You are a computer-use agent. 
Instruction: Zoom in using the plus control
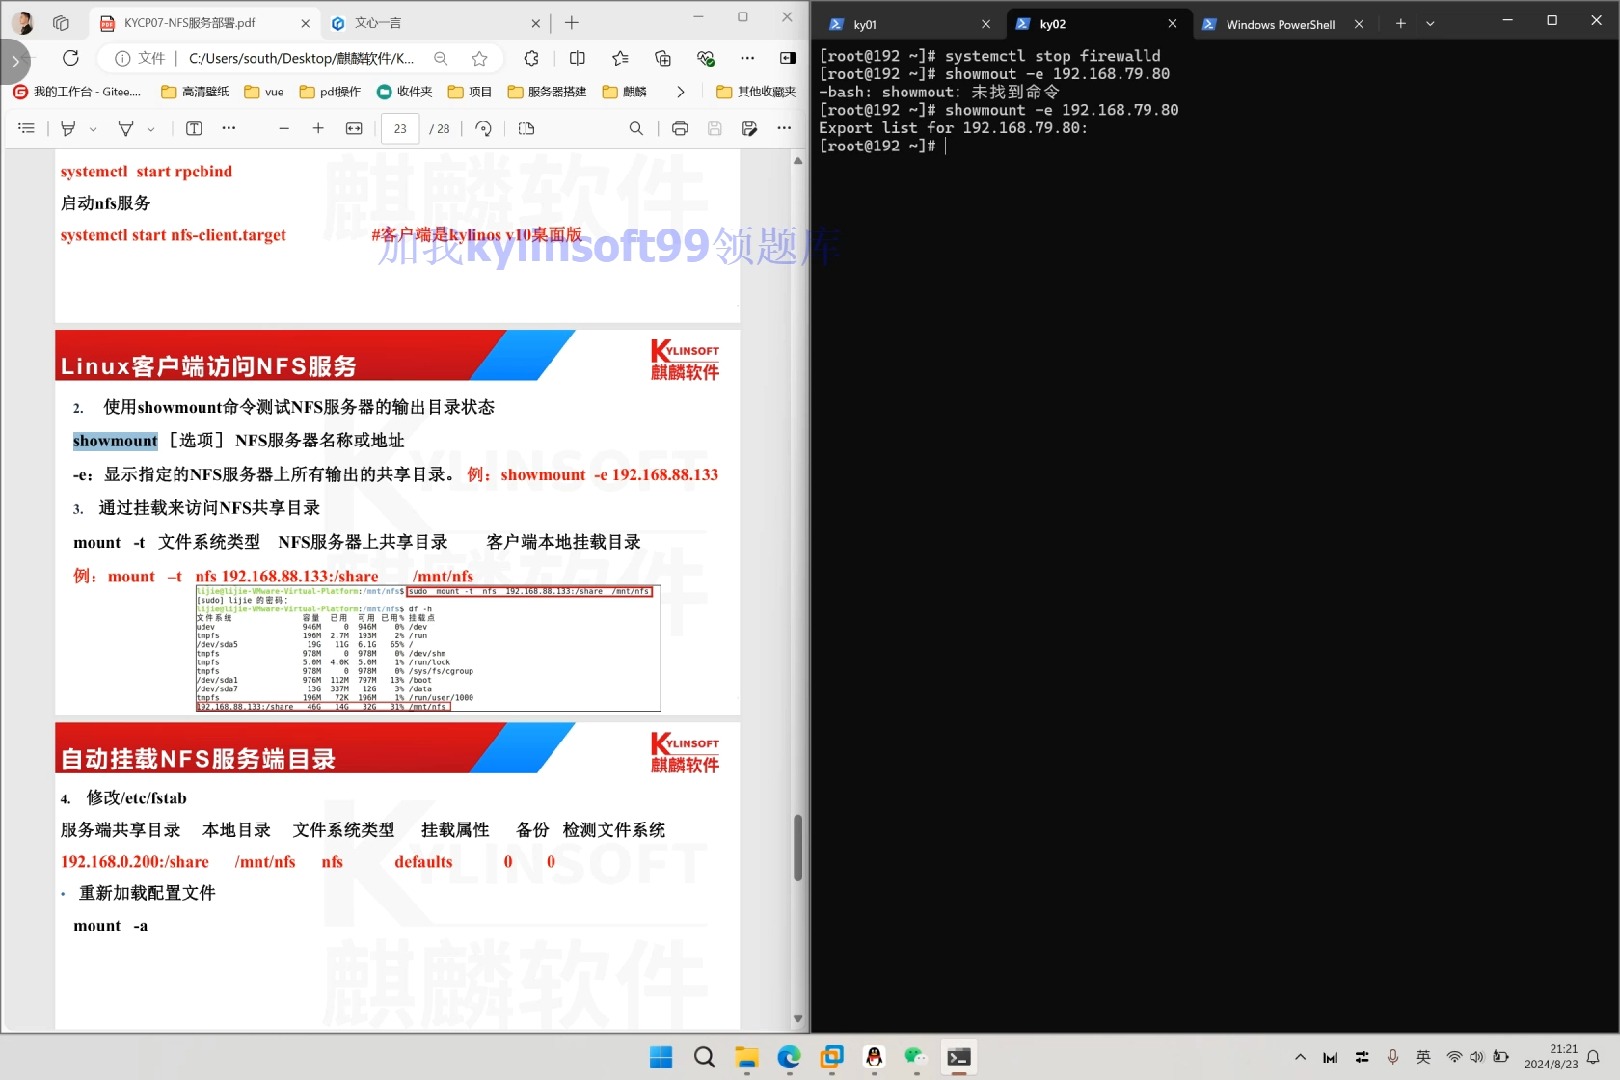click(x=318, y=128)
